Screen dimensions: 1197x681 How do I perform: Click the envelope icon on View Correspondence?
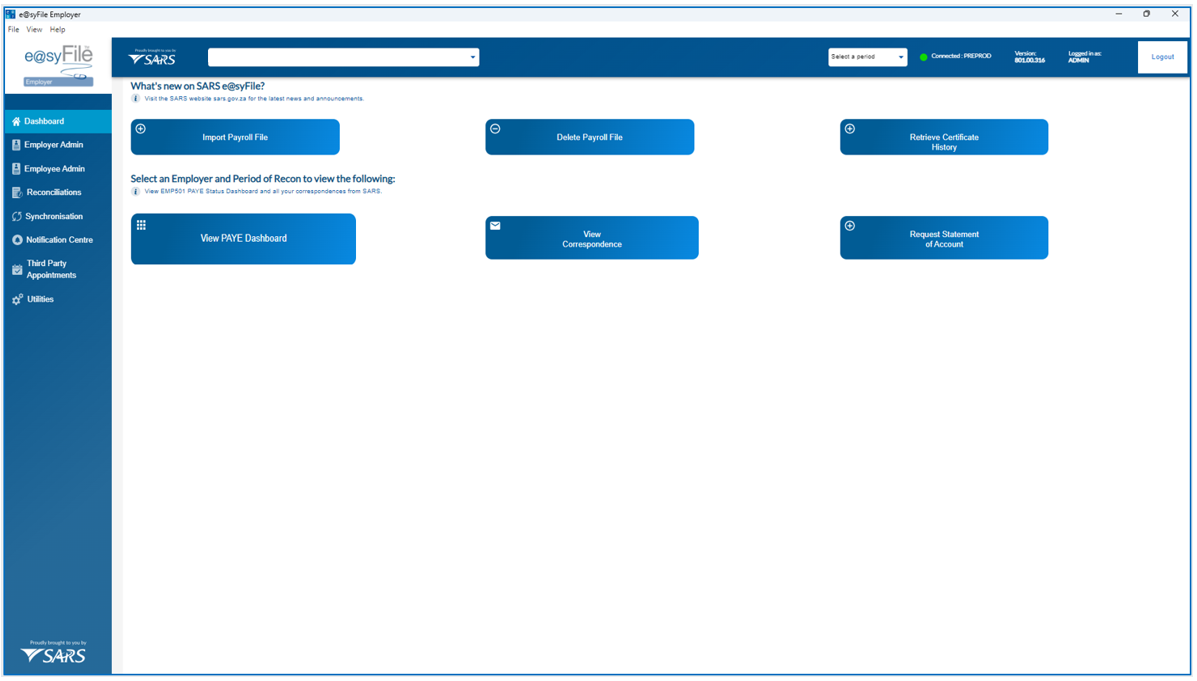(495, 226)
